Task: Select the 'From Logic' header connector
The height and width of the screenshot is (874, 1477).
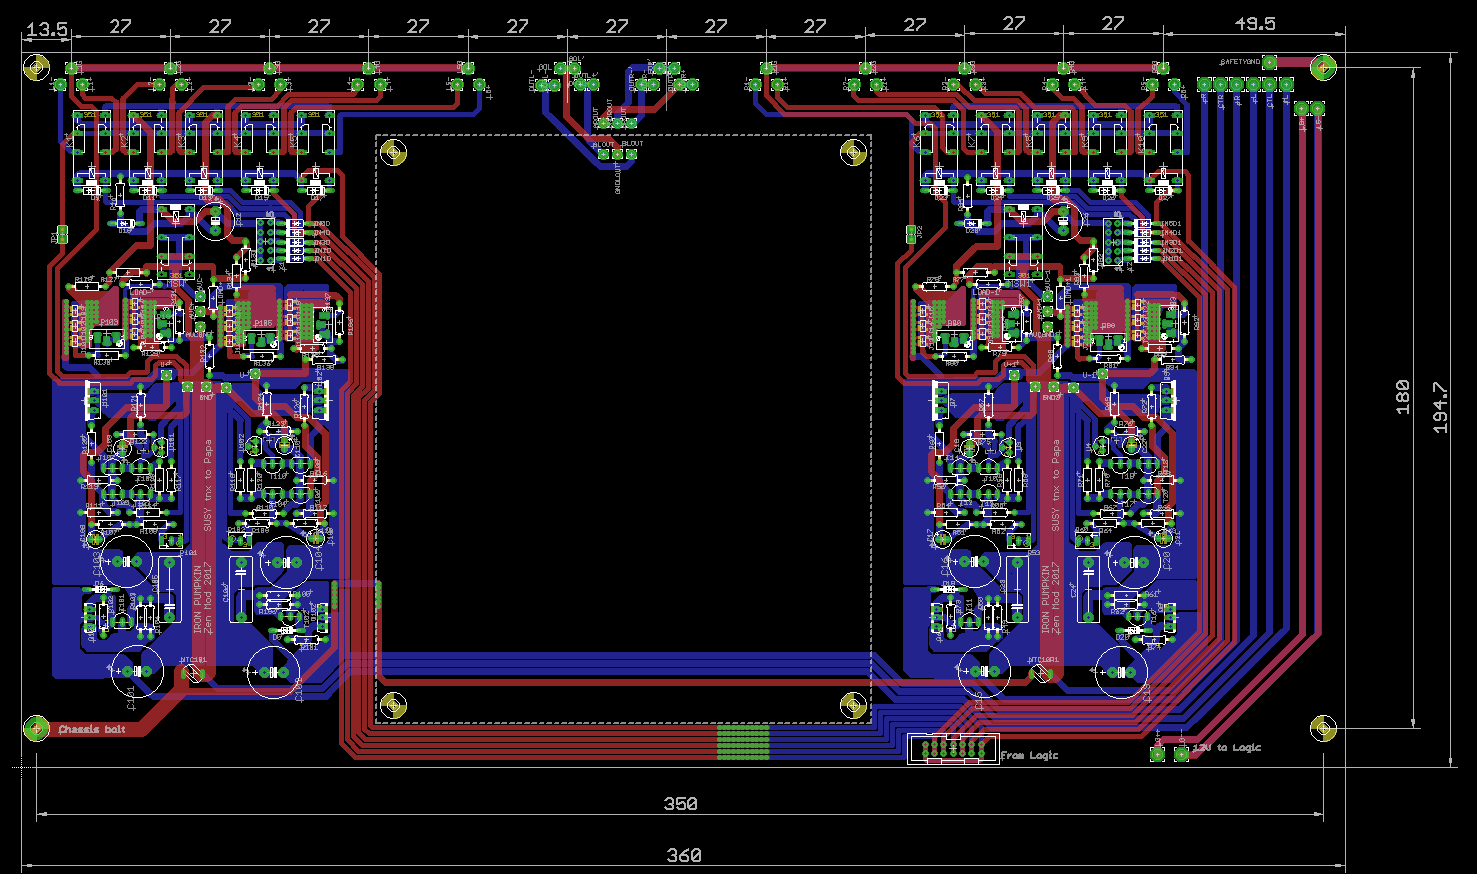Action: [953, 749]
